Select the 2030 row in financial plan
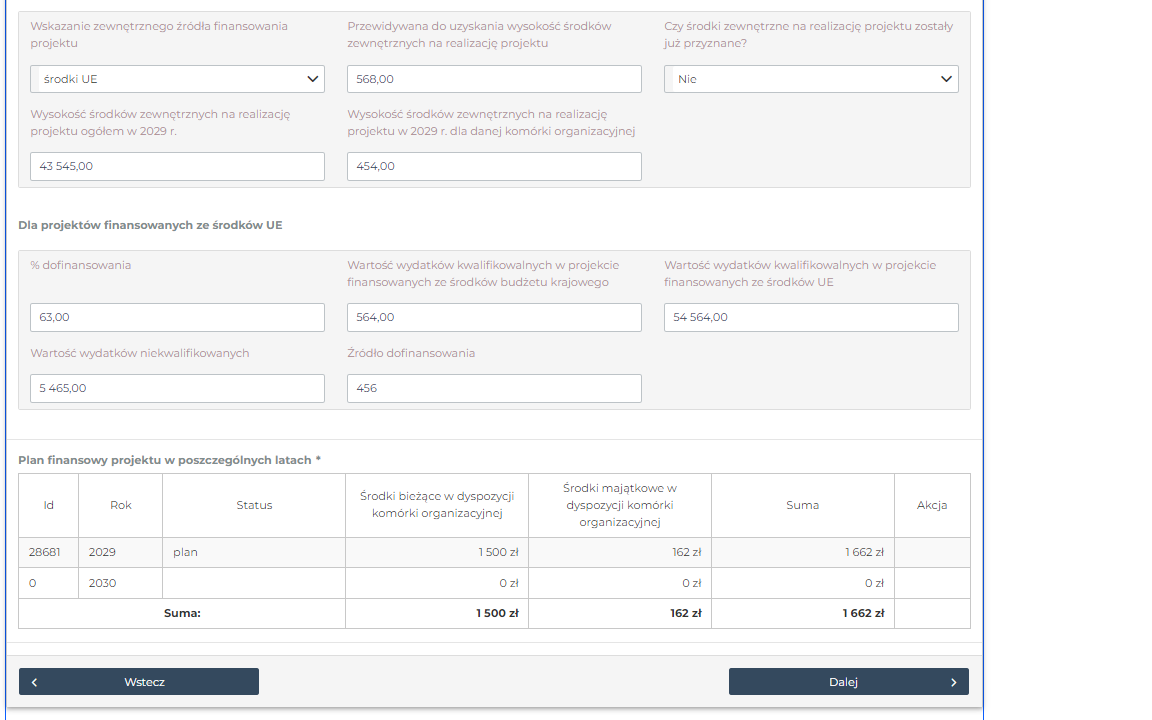 254,583
